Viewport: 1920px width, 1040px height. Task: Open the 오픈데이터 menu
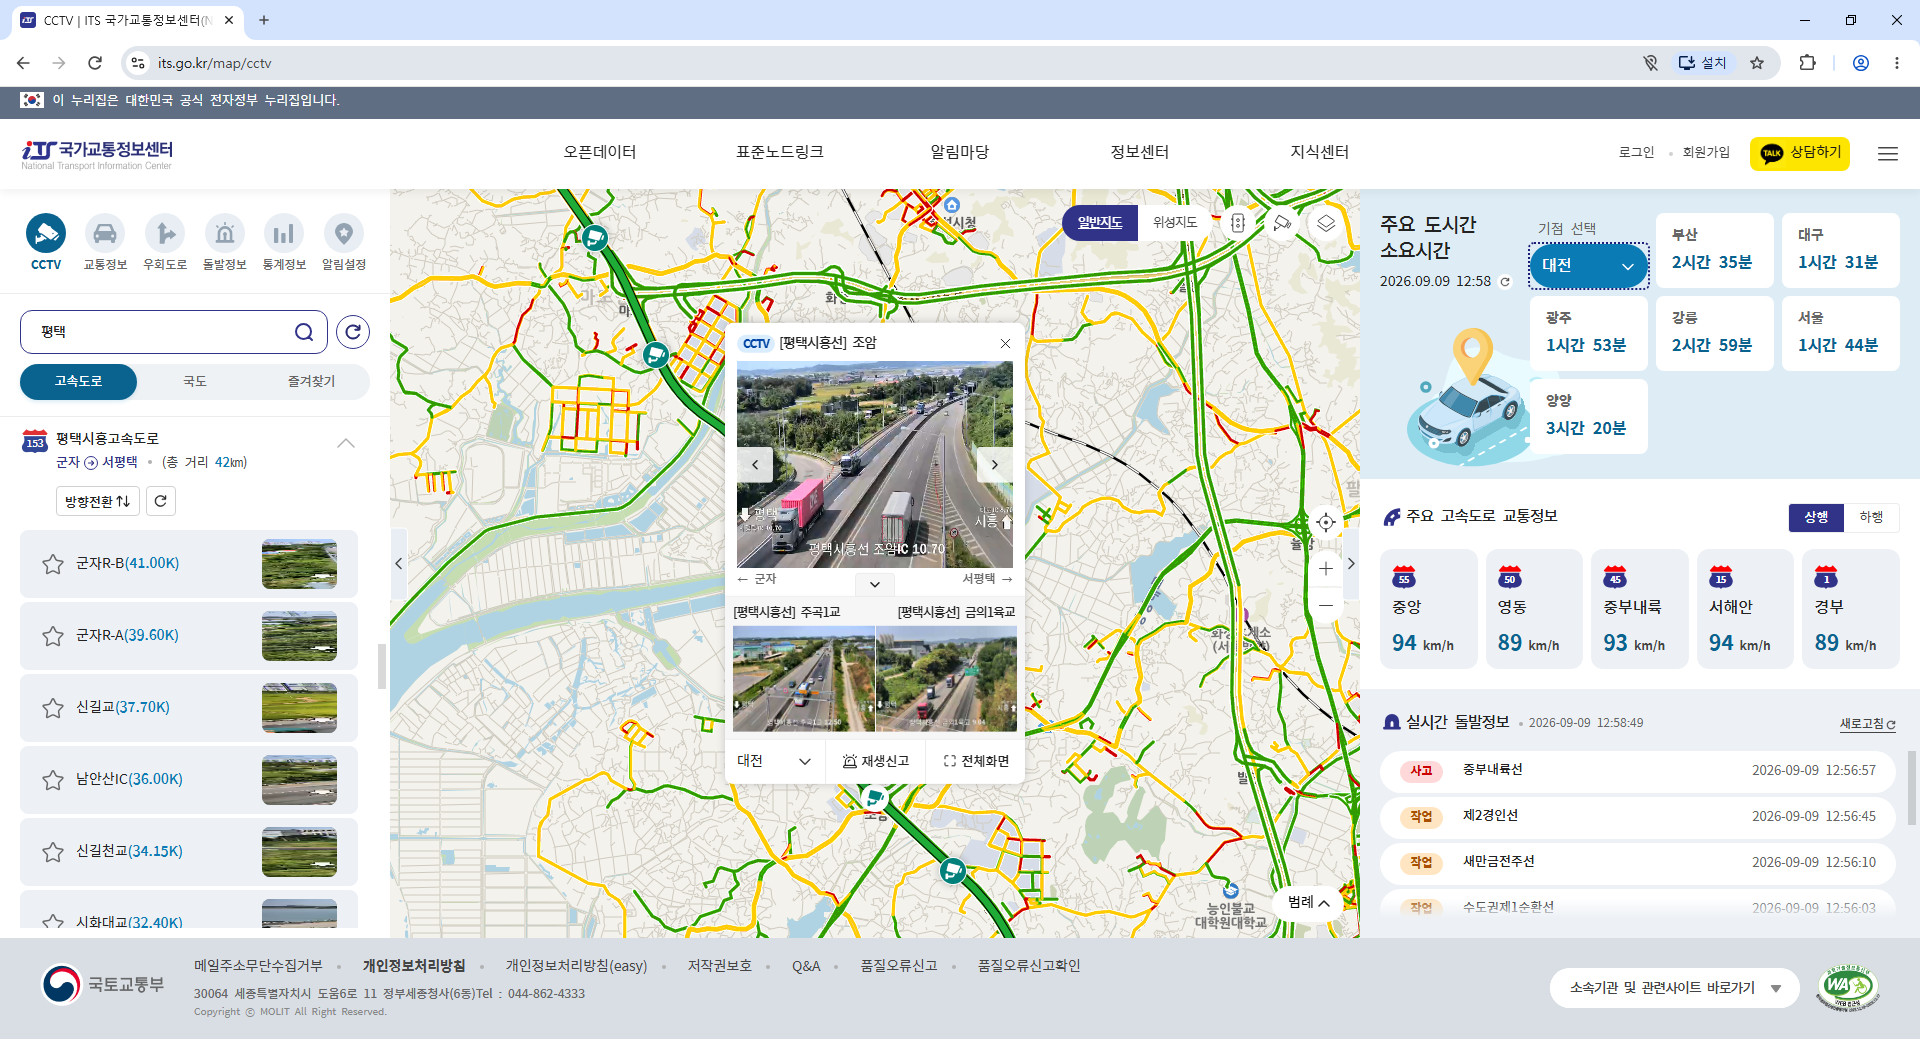pos(600,152)
